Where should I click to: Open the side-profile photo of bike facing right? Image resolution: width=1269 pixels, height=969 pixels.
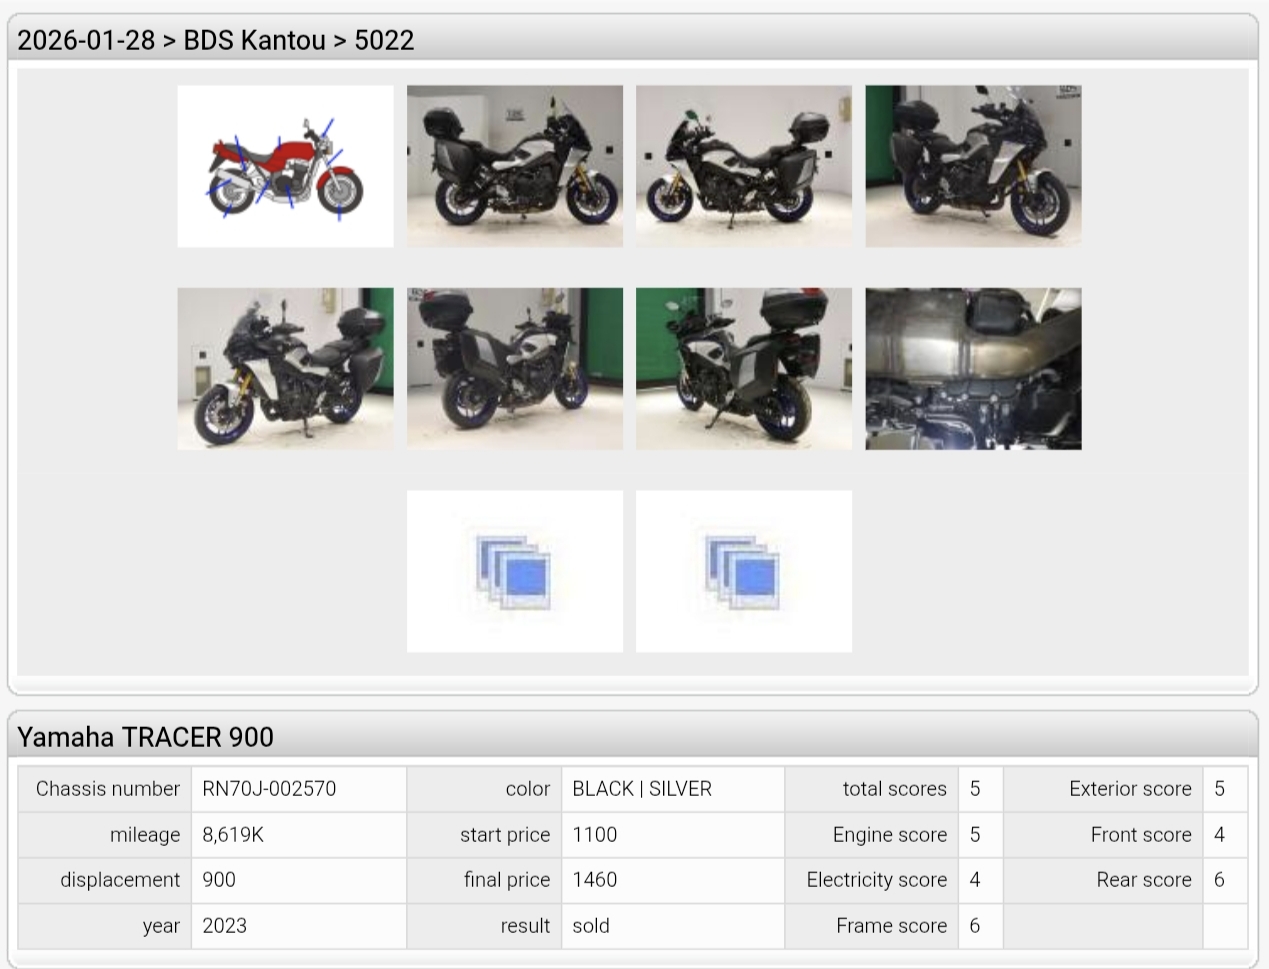514,166
